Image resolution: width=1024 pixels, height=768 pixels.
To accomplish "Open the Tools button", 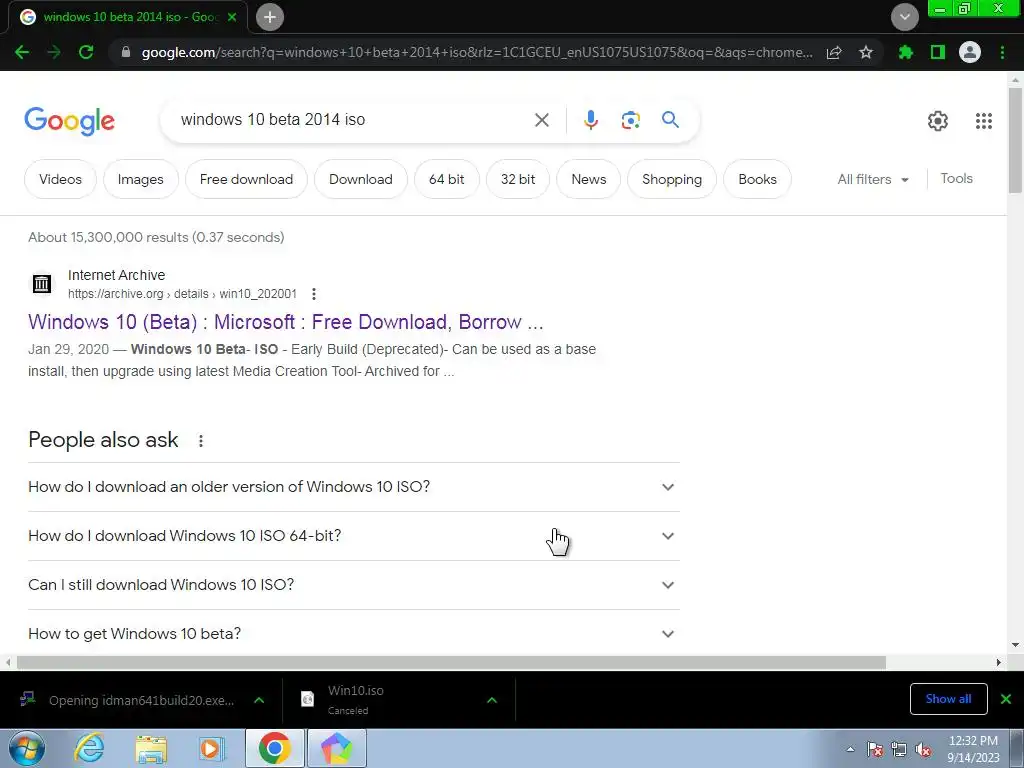I will tap(957, 178).
